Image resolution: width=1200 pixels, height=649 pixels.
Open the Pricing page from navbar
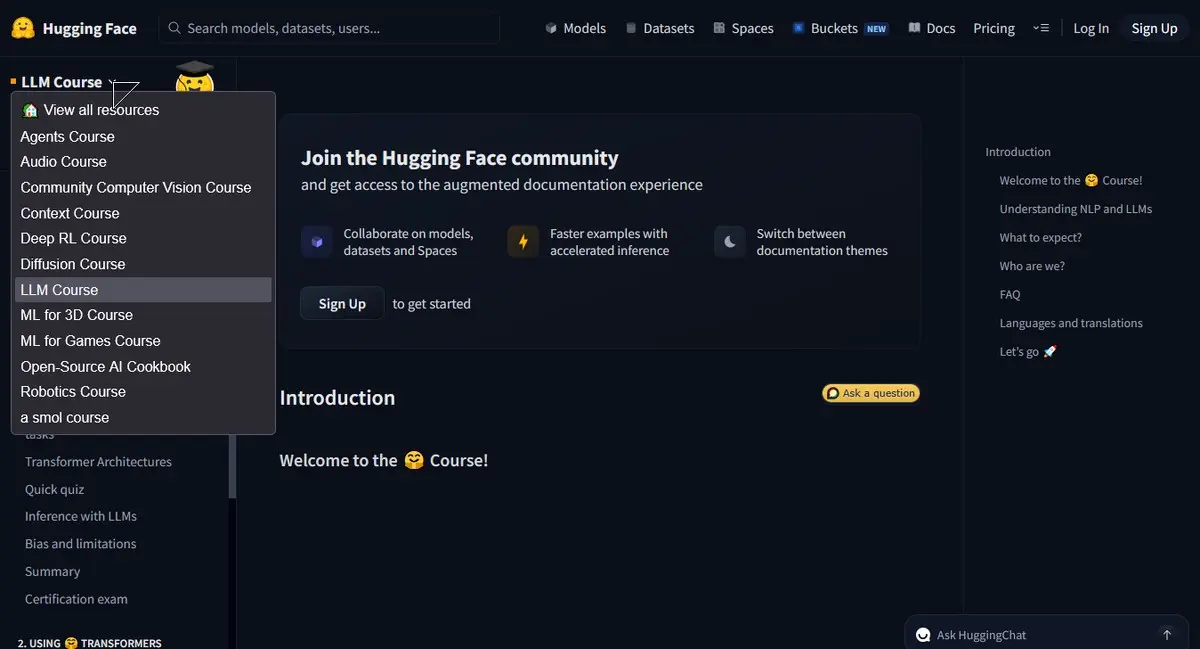point(994,28)
